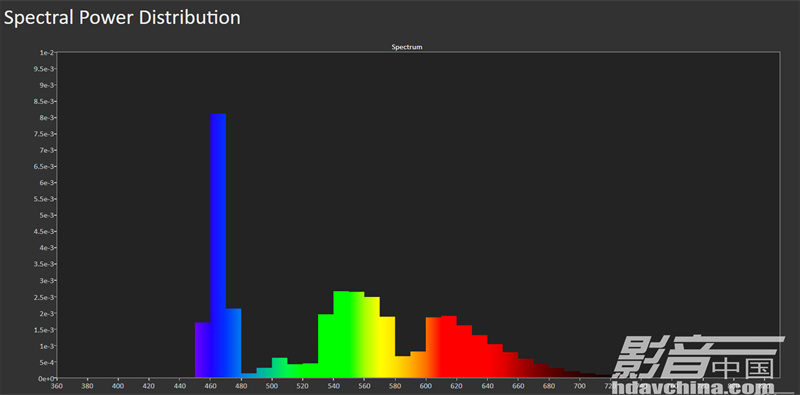Select the dark red bar at 660

tap(526, 368)
